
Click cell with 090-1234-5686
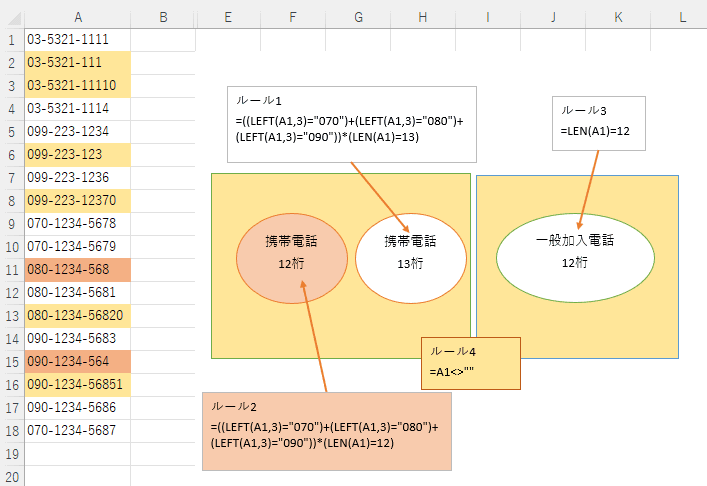click(78, 408)
